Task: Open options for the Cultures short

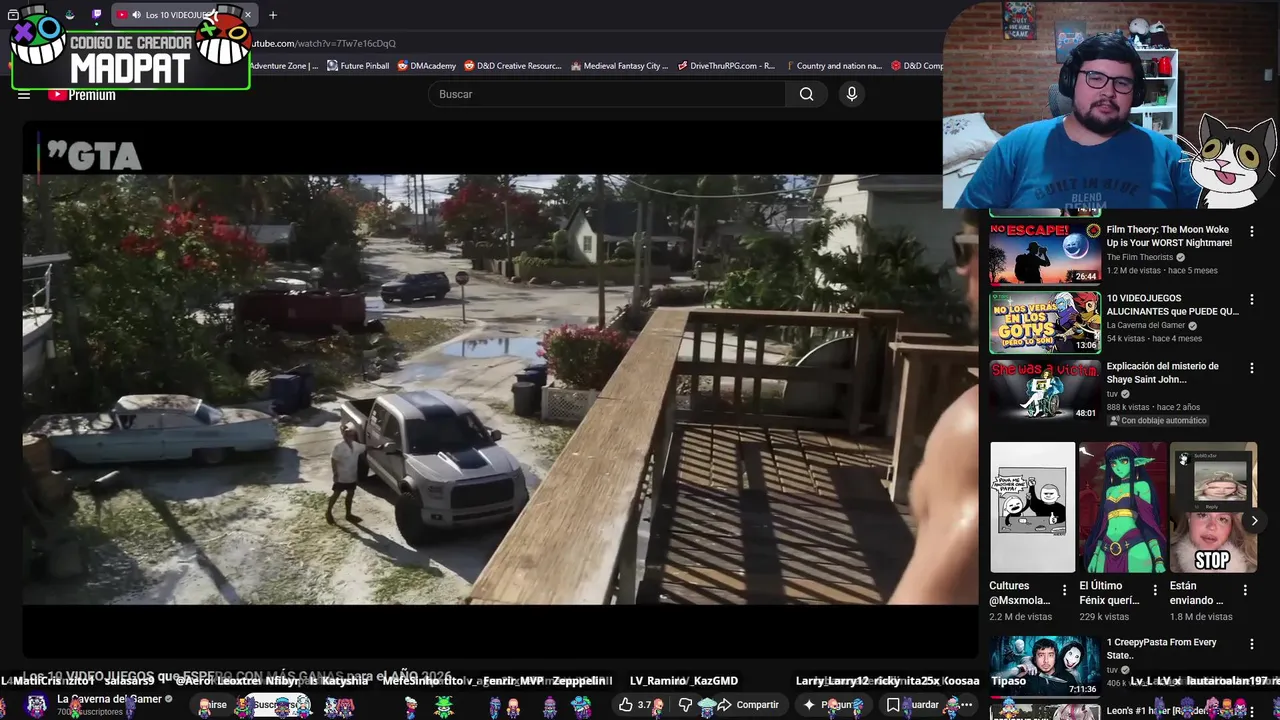Action: coord(1064,590)
